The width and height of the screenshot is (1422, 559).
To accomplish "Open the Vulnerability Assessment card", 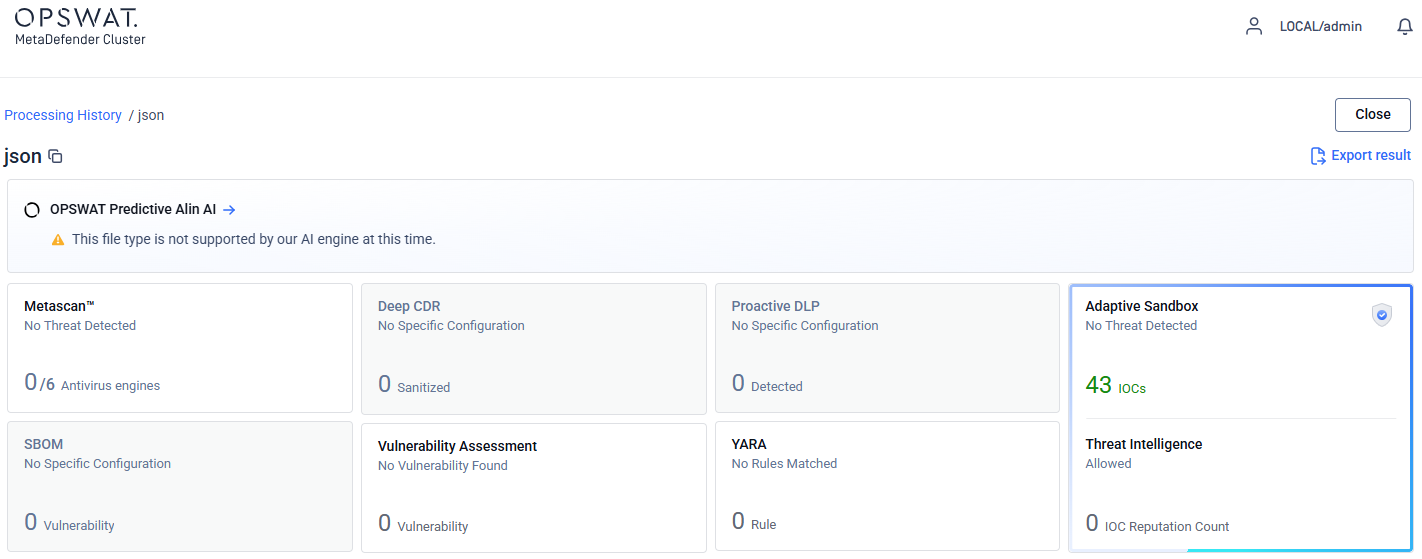I will [533, 486].
